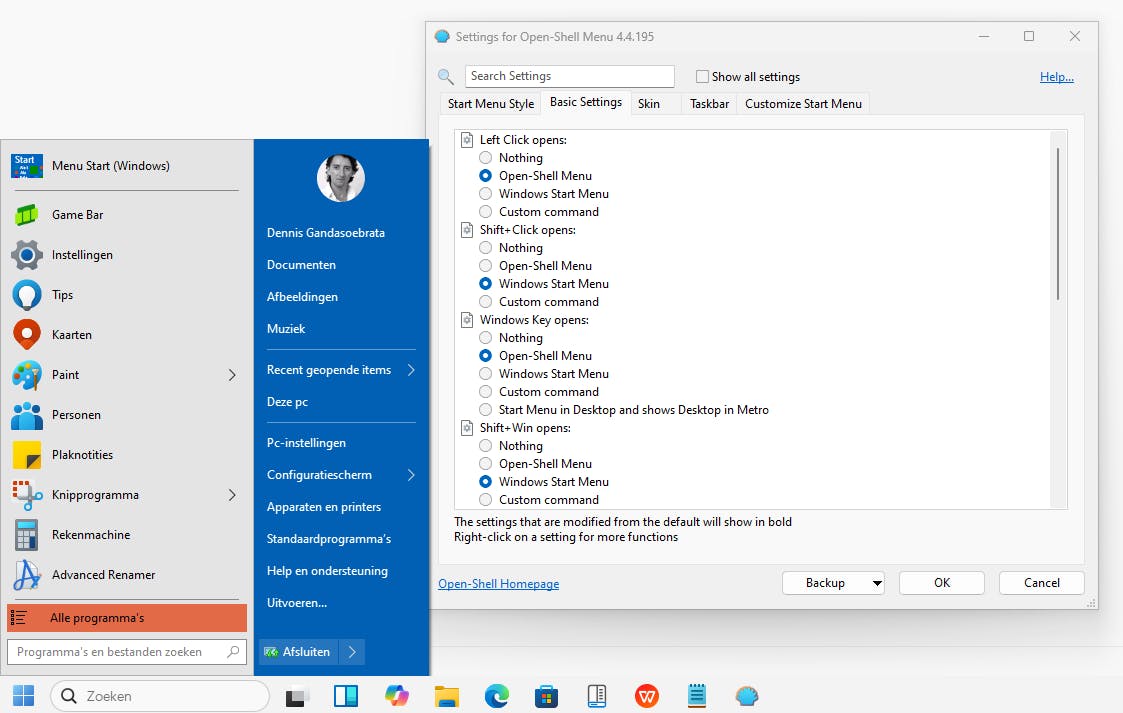Switch to the Taskbar tab
The height and width of the screenshot is (713, 1123).
[709, 104]
